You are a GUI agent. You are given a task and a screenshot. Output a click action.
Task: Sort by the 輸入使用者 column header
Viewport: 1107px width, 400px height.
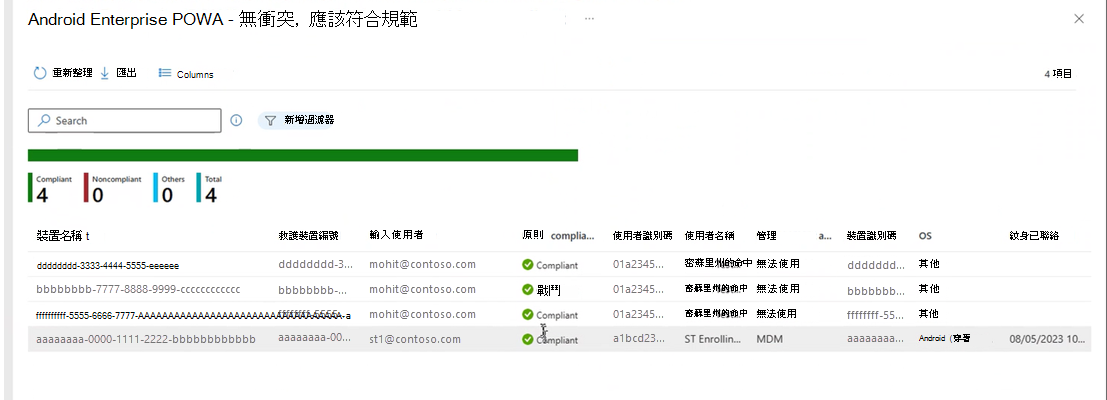(x=396, y=235)
